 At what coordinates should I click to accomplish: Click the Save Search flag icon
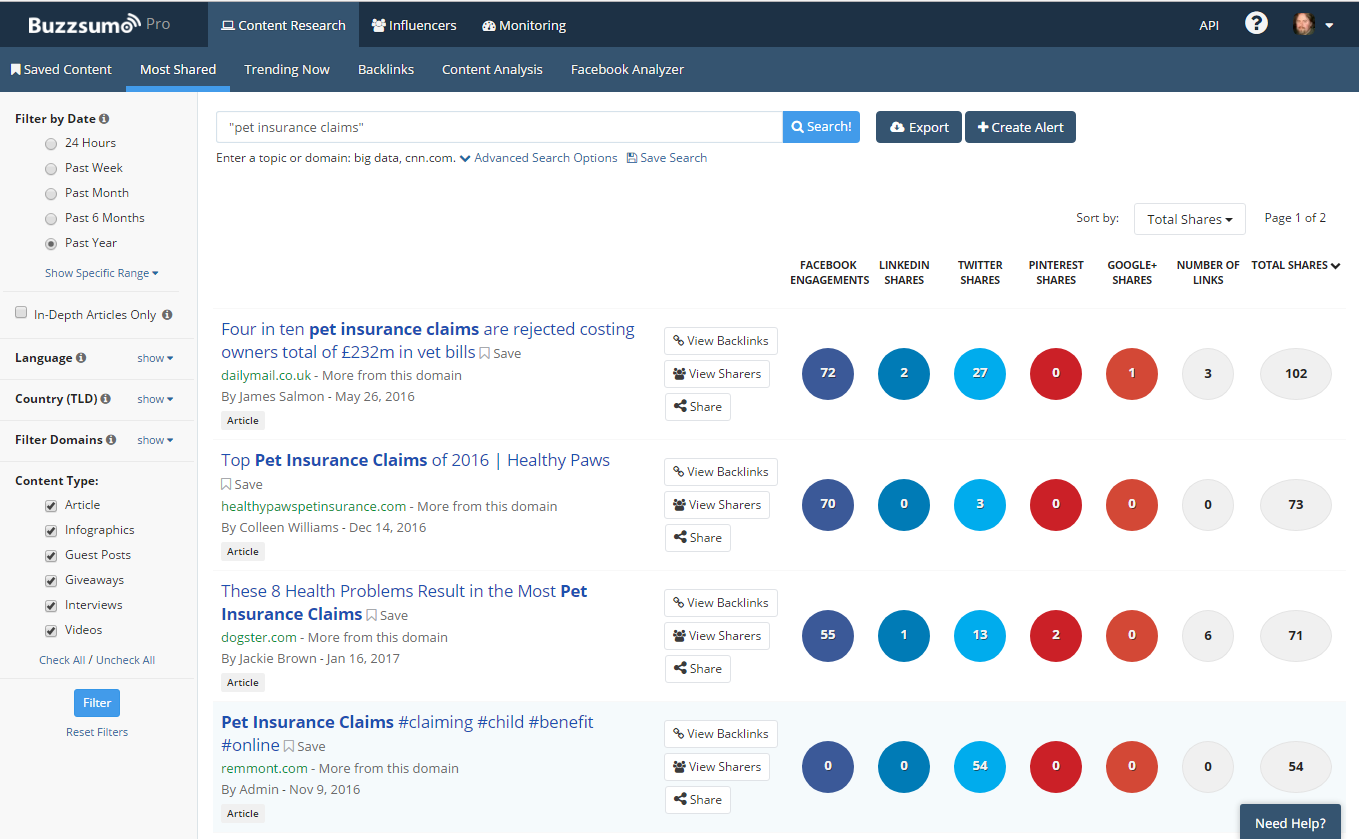point(632,157)
